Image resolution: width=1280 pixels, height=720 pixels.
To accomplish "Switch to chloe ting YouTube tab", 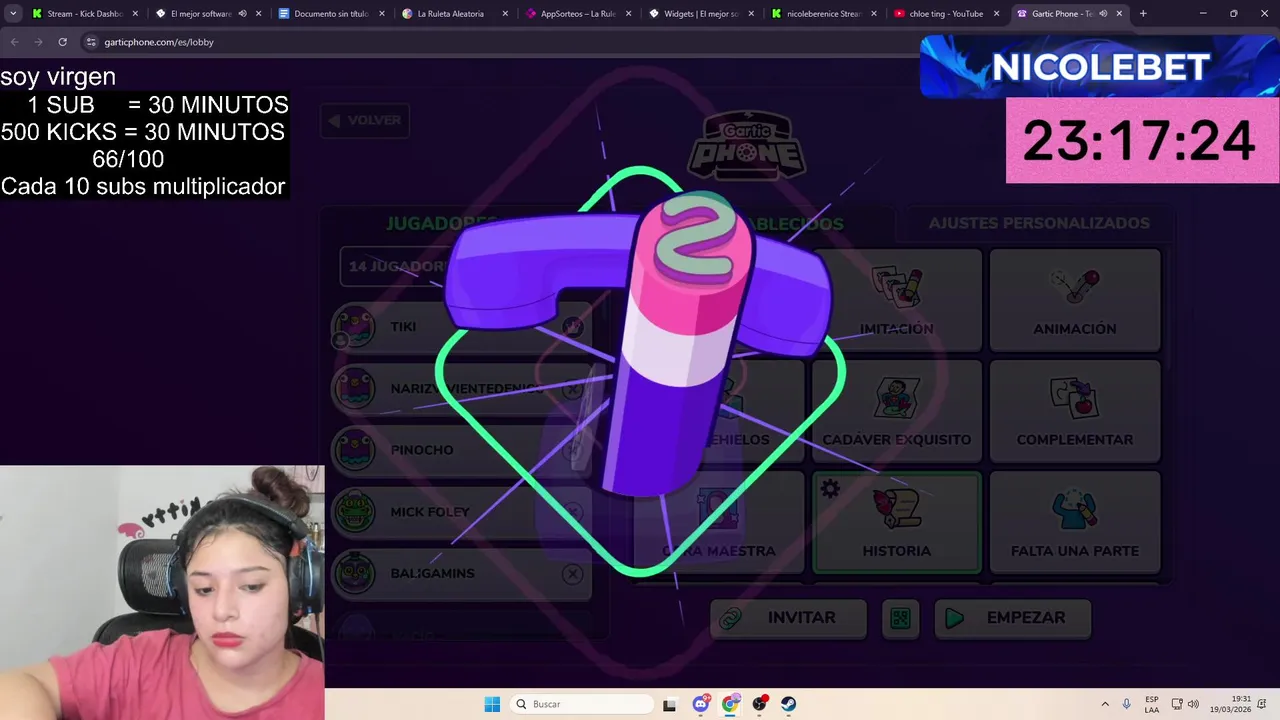I will [x=946, y=14].
